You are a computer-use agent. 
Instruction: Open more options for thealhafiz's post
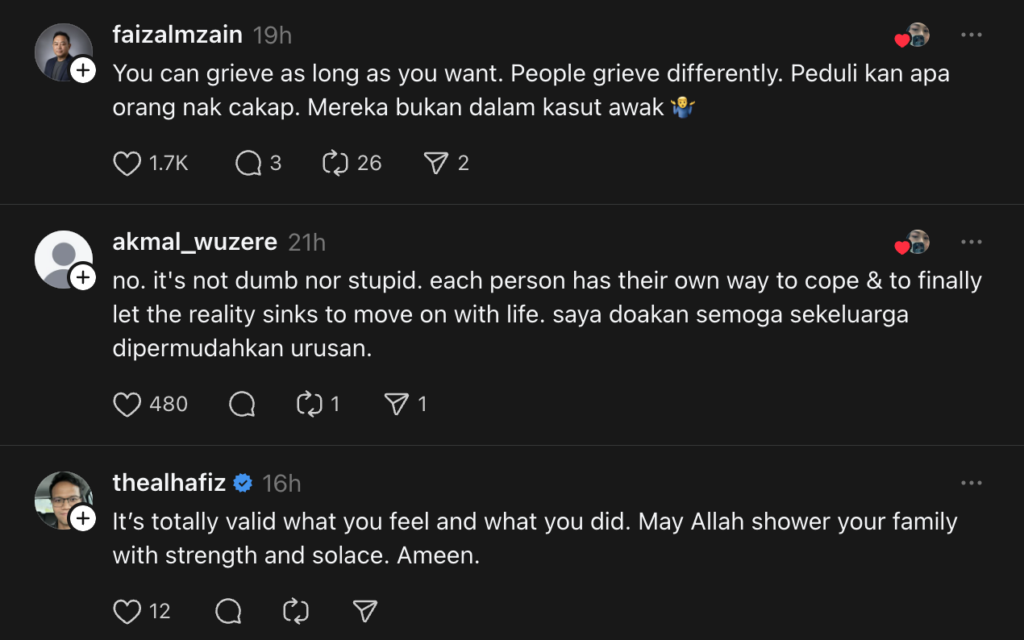coord(971,483)
